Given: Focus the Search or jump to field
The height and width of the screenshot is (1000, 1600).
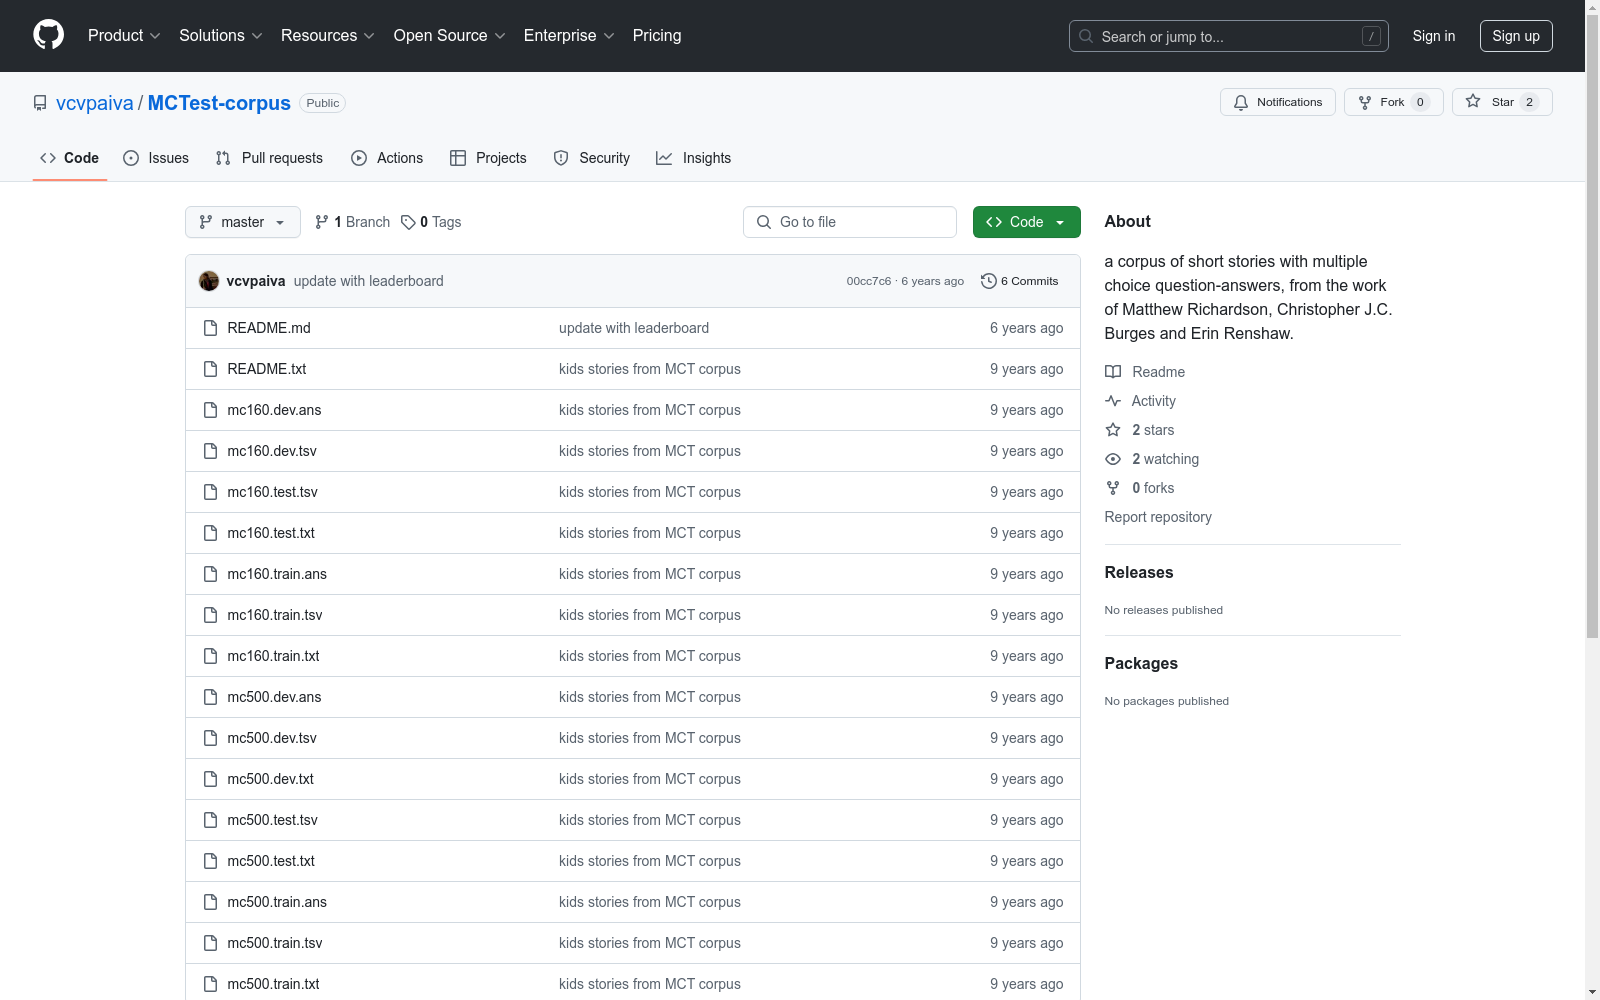Looking at the screenshot, I should (1229, 36).
